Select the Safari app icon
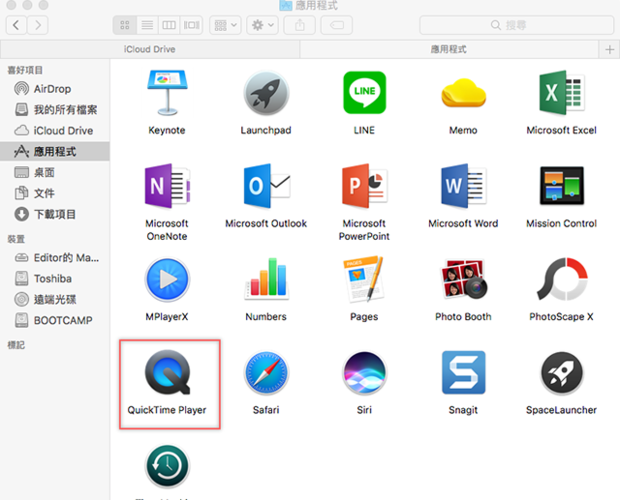 (x=266, y=373)
